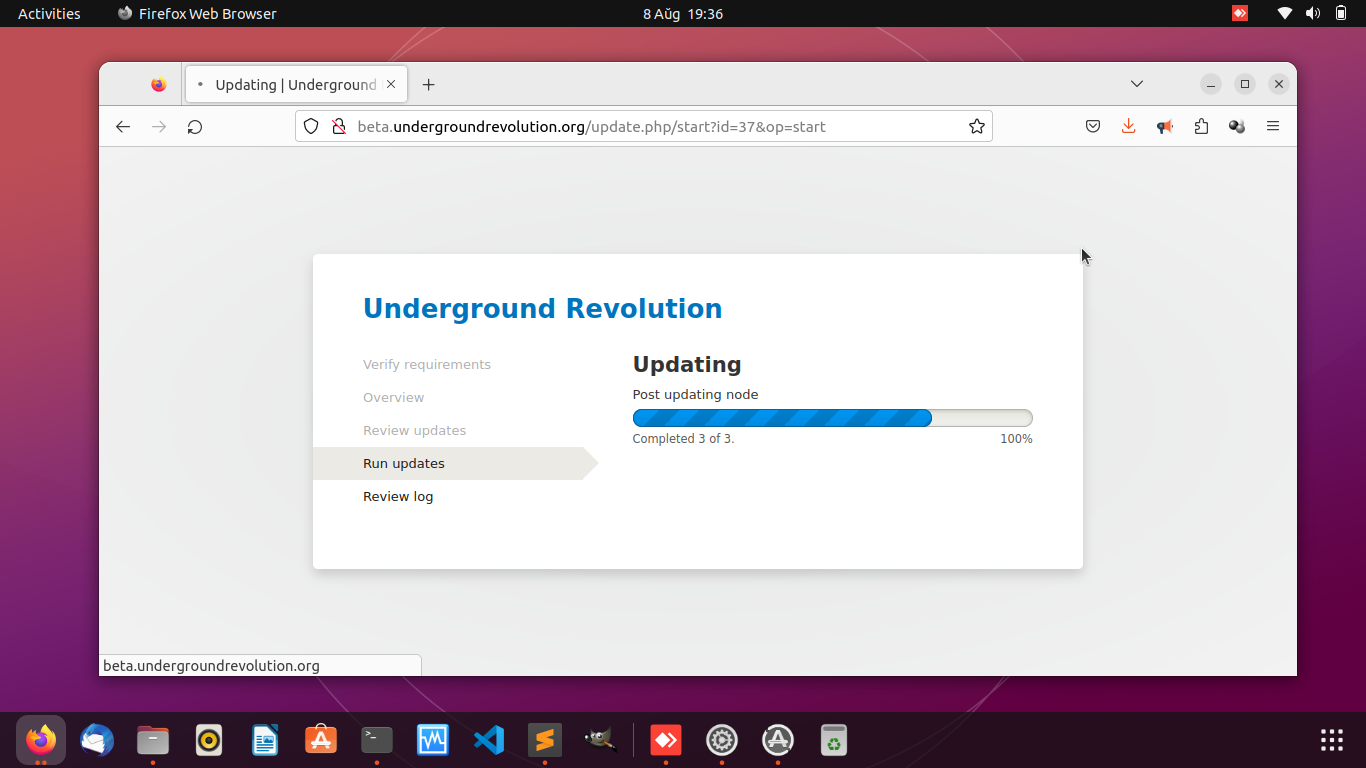Open GIMP from the dock

tap(601, 740)
